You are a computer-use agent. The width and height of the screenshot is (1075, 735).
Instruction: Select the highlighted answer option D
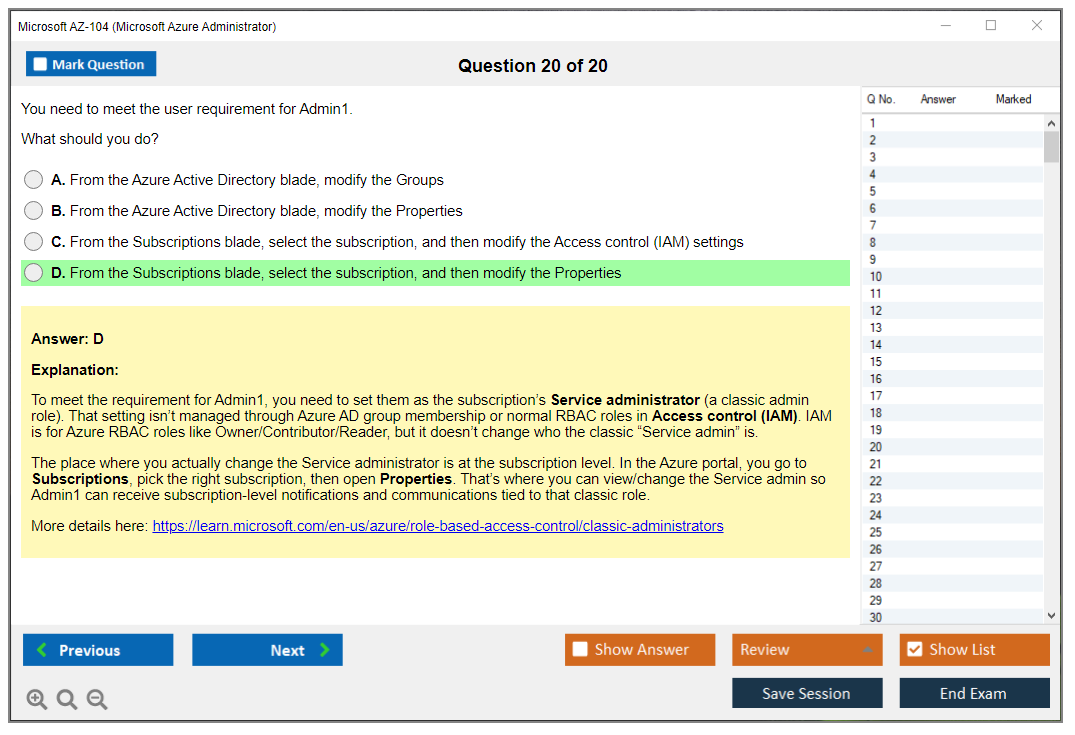coord(33,272)
